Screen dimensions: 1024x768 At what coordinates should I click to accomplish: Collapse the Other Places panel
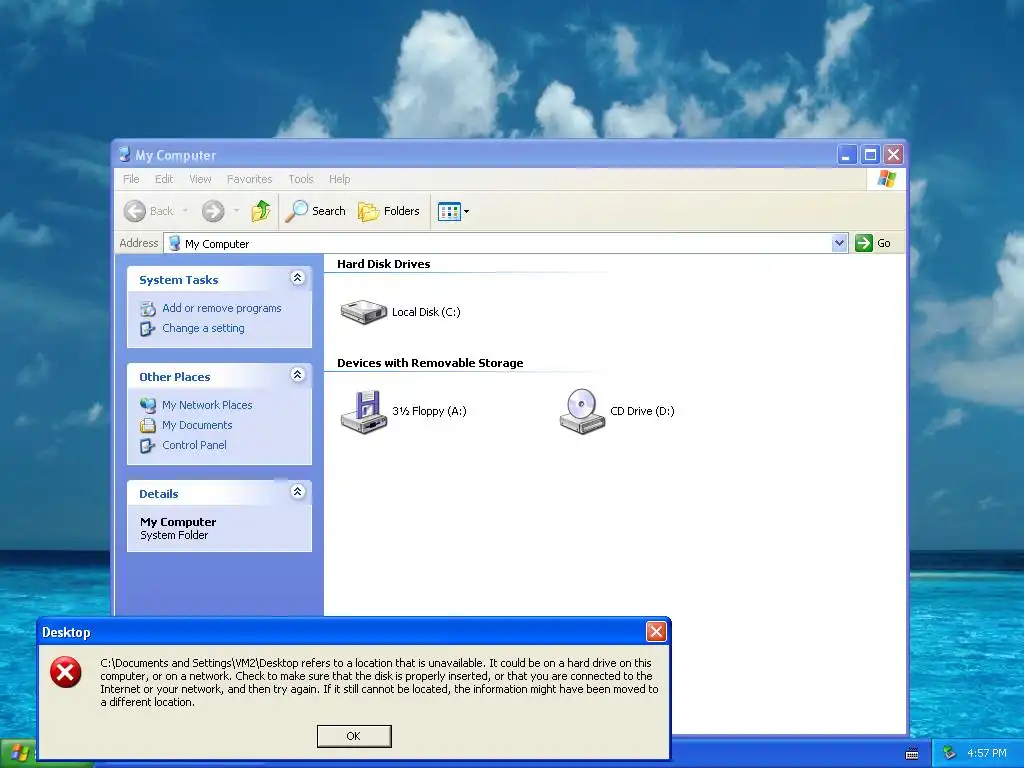(297, 375)
